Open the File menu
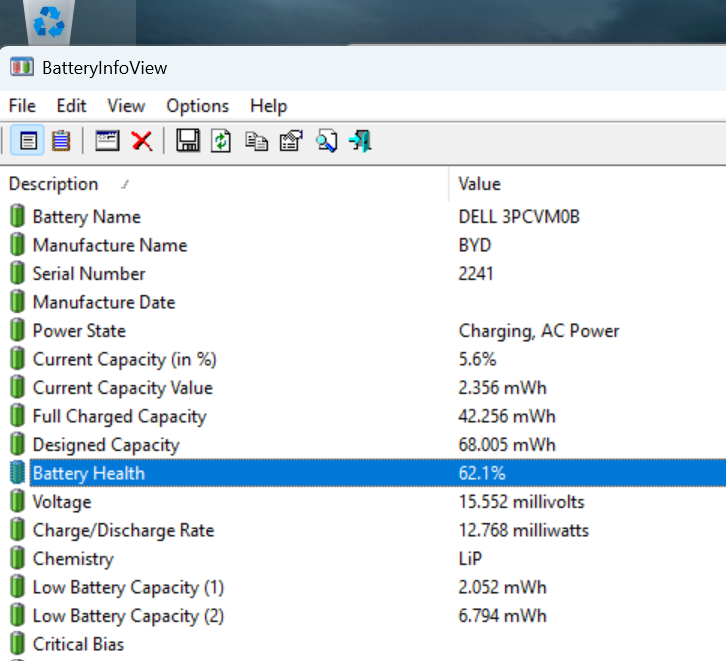 coord(22,106)
